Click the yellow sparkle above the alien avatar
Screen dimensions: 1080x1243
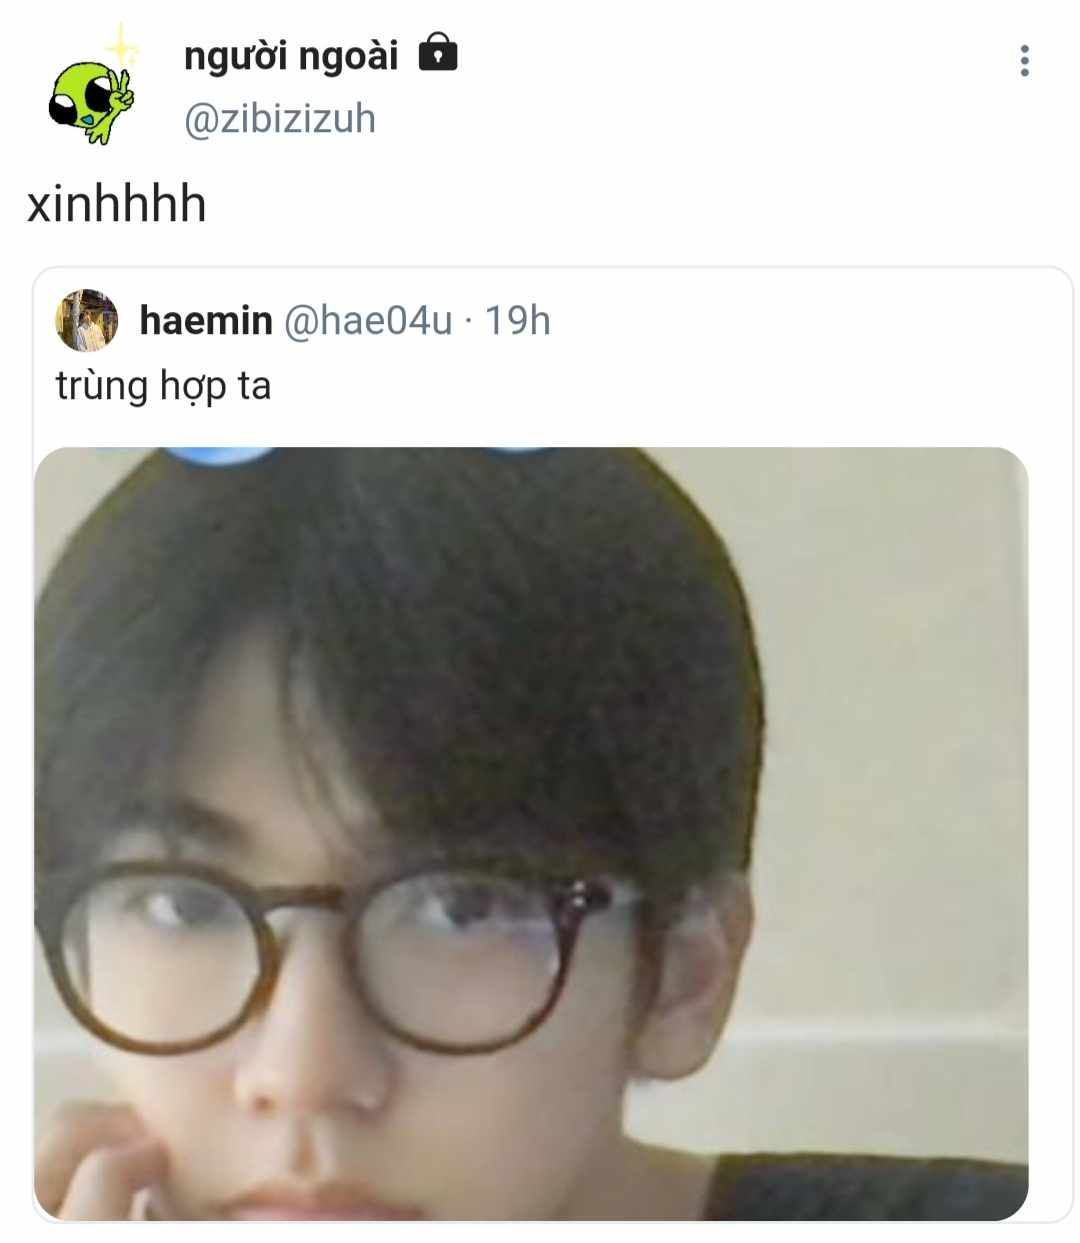pos(121,45)
